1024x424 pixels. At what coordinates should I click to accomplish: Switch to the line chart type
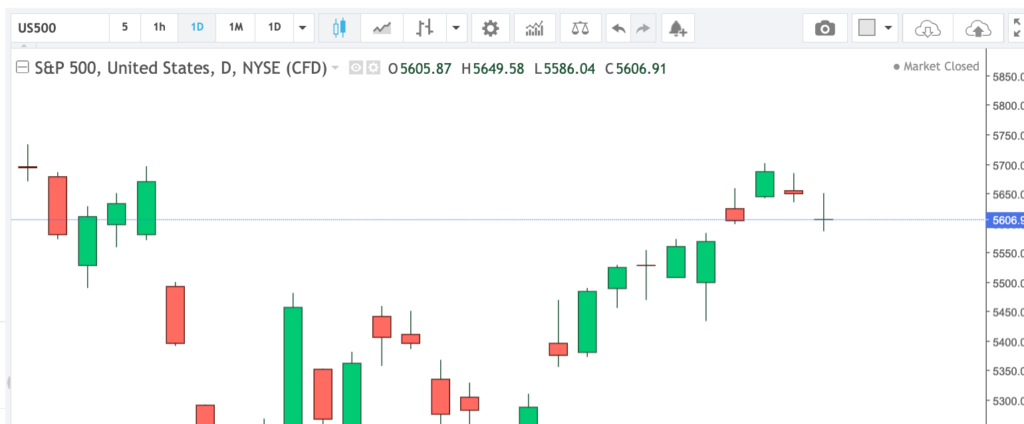pyautogui.click(x=381, y=28)
